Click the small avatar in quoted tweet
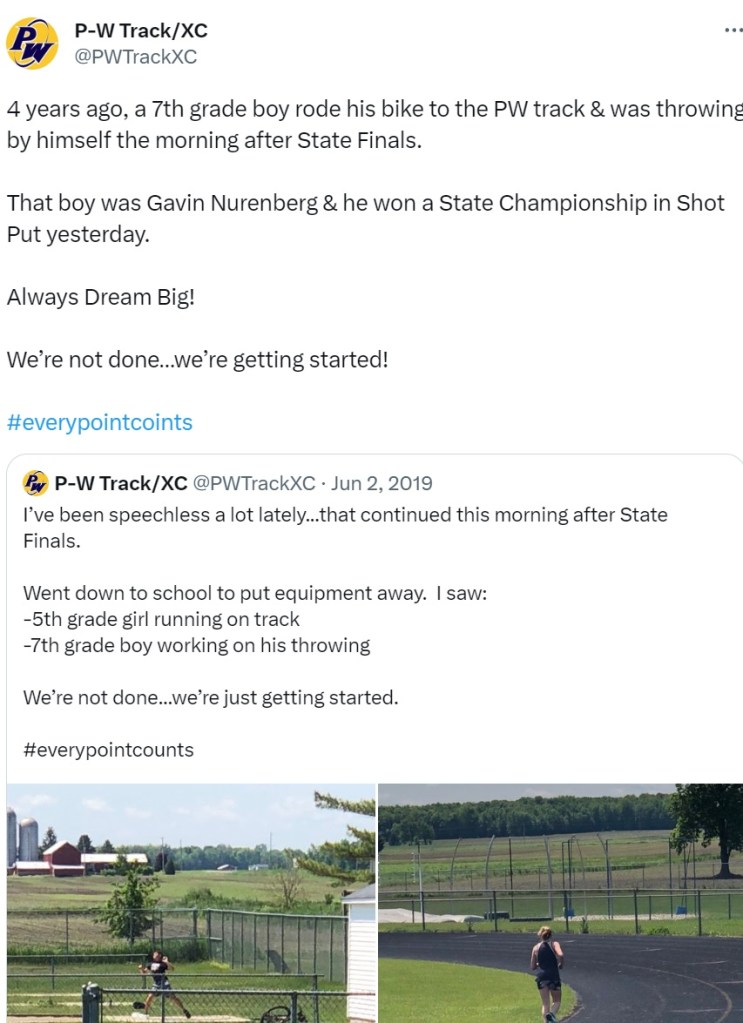 35,484
